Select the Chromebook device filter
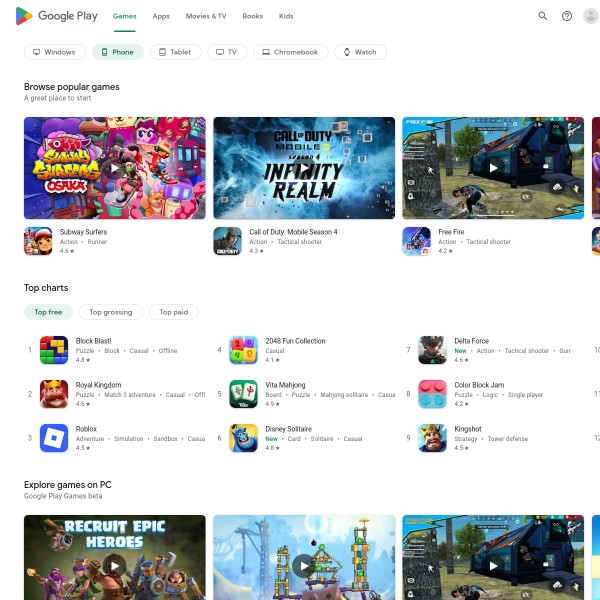This screenshot has height=600, width=600. coord(291,52)
